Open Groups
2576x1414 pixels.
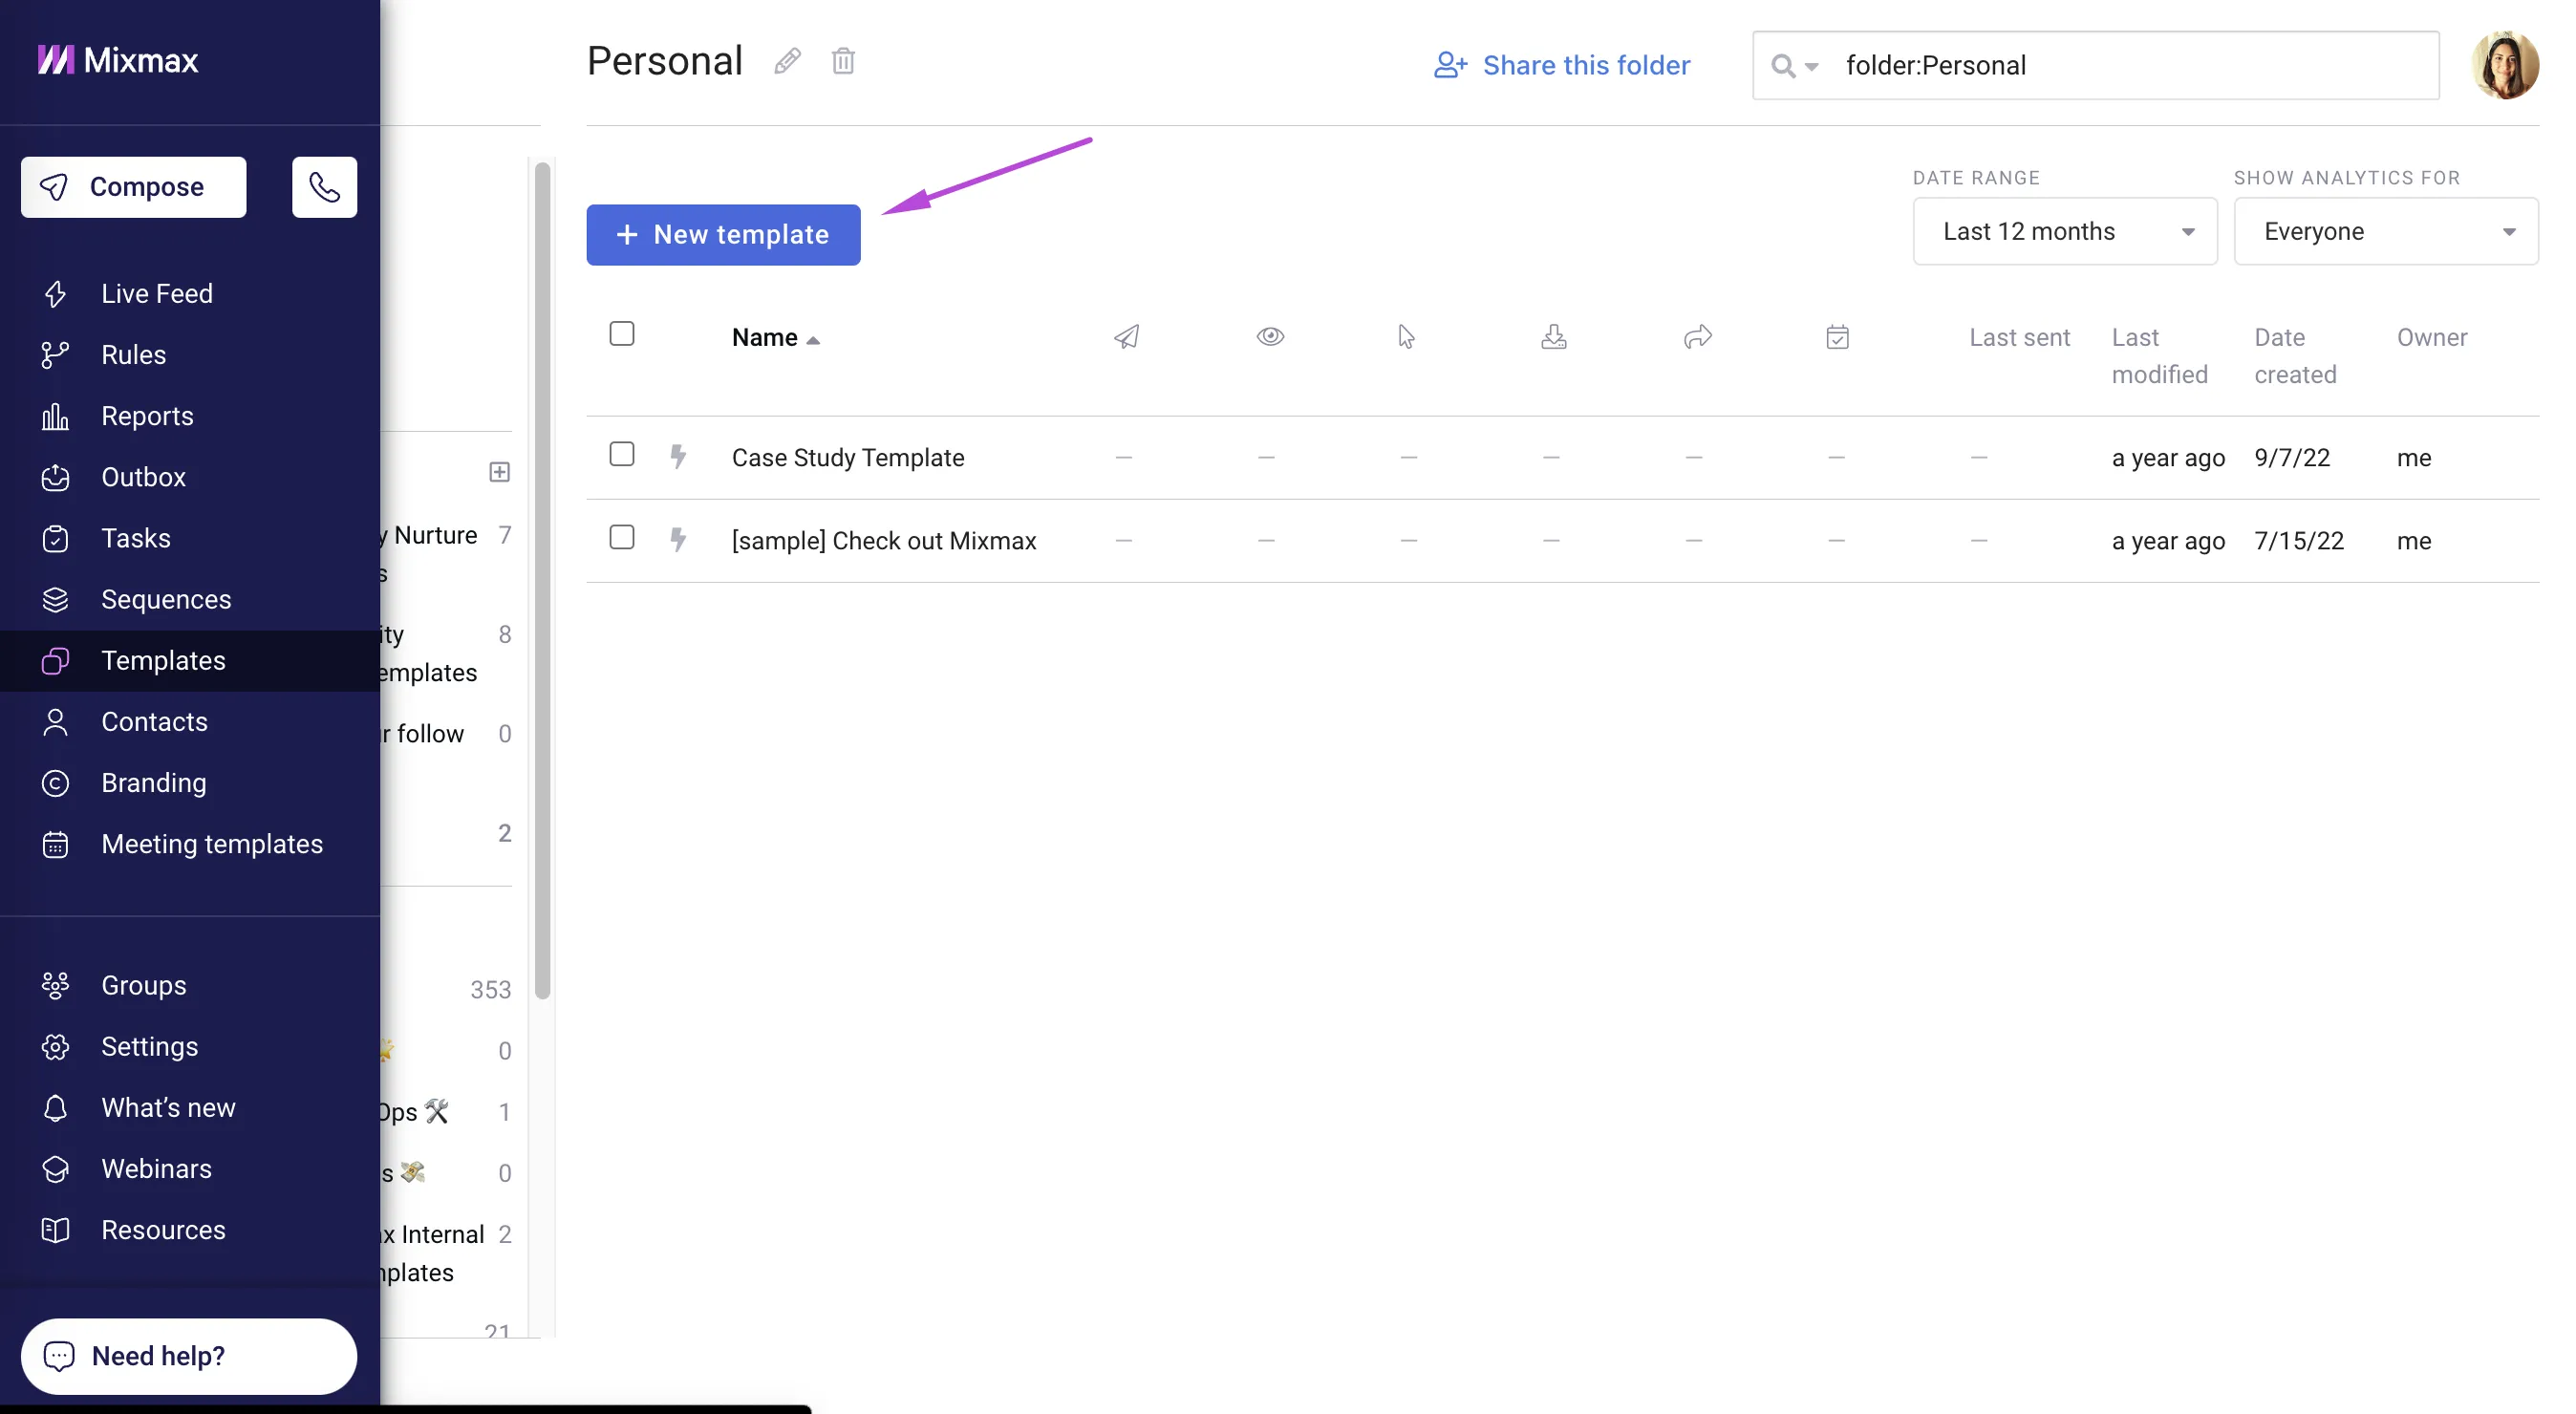(143, 985)
